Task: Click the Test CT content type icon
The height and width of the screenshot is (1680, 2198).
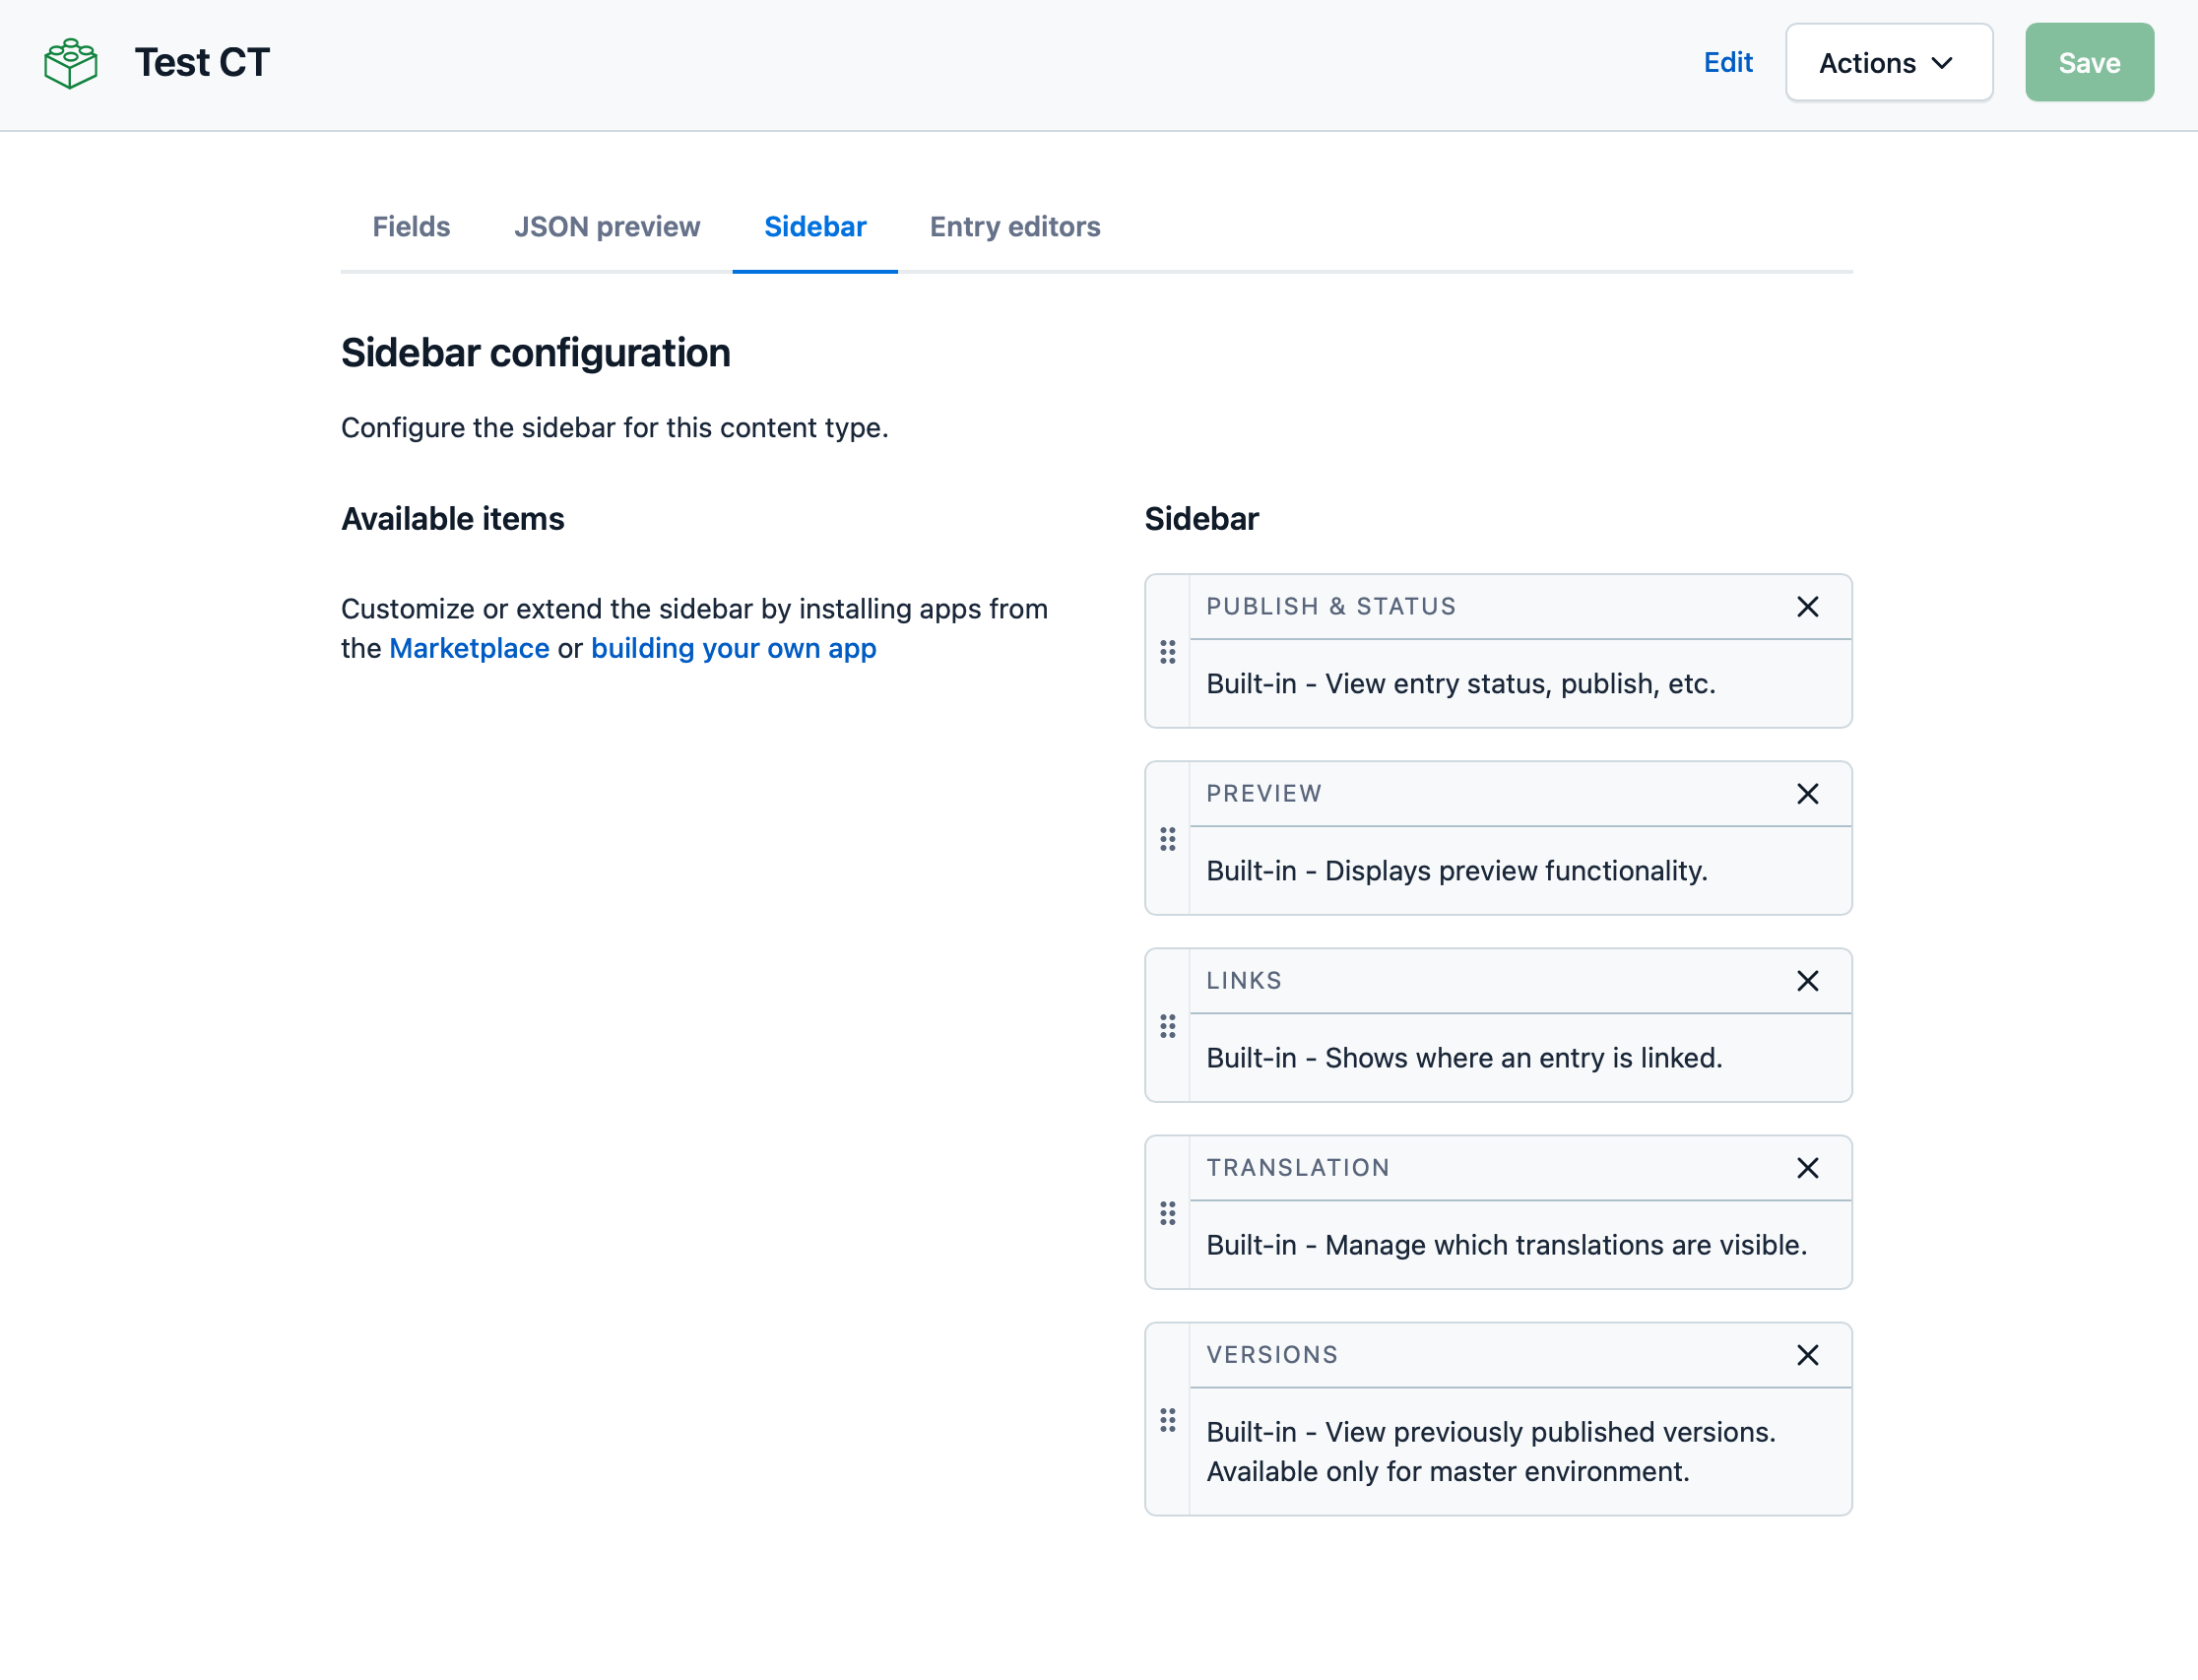Action: [x=70, y=62]
